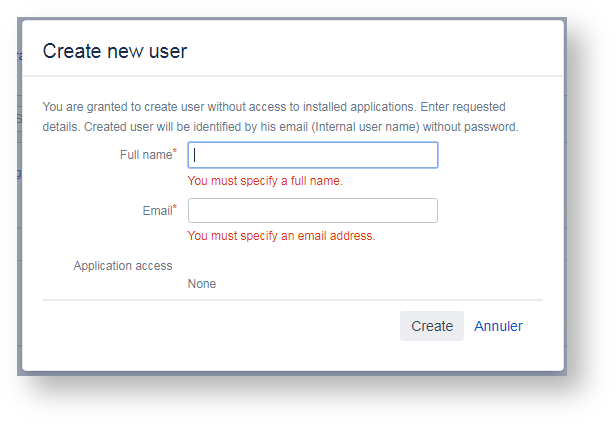Click the "None" application access value
Image resolution: width=615 pixels, height=424 pixels.
point(202,284)
